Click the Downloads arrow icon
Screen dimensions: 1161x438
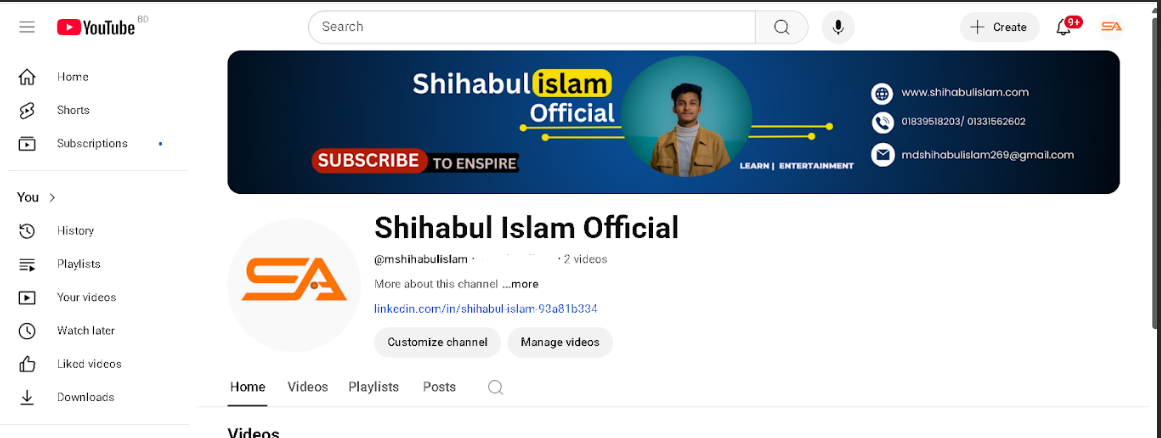(x=27, y=397)
